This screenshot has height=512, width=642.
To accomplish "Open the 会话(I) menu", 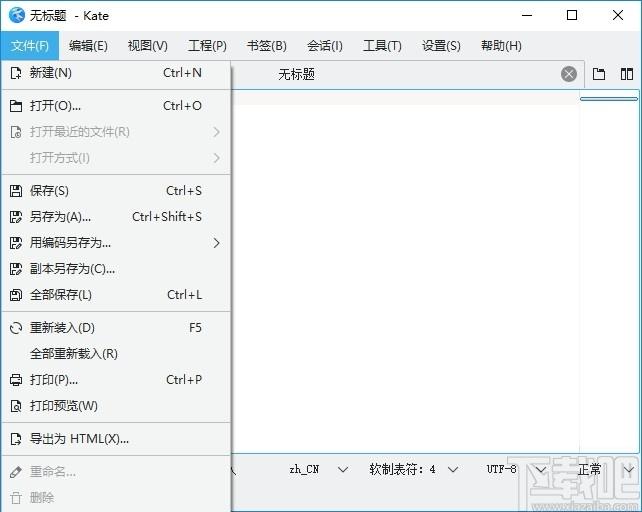I will click(325, 45).
